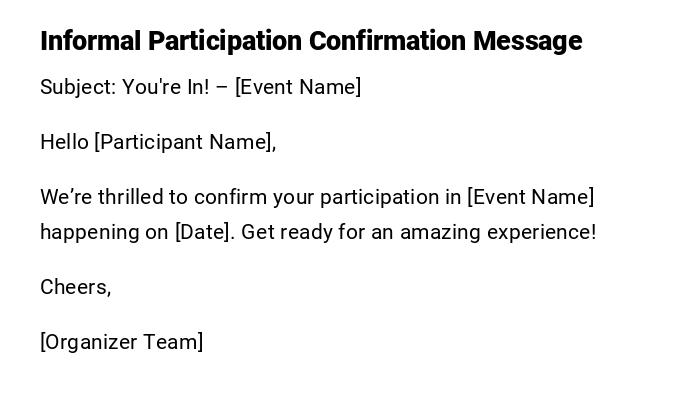
Task: Click the word 'Informal' in the title
Action: (x=90, y=41)
